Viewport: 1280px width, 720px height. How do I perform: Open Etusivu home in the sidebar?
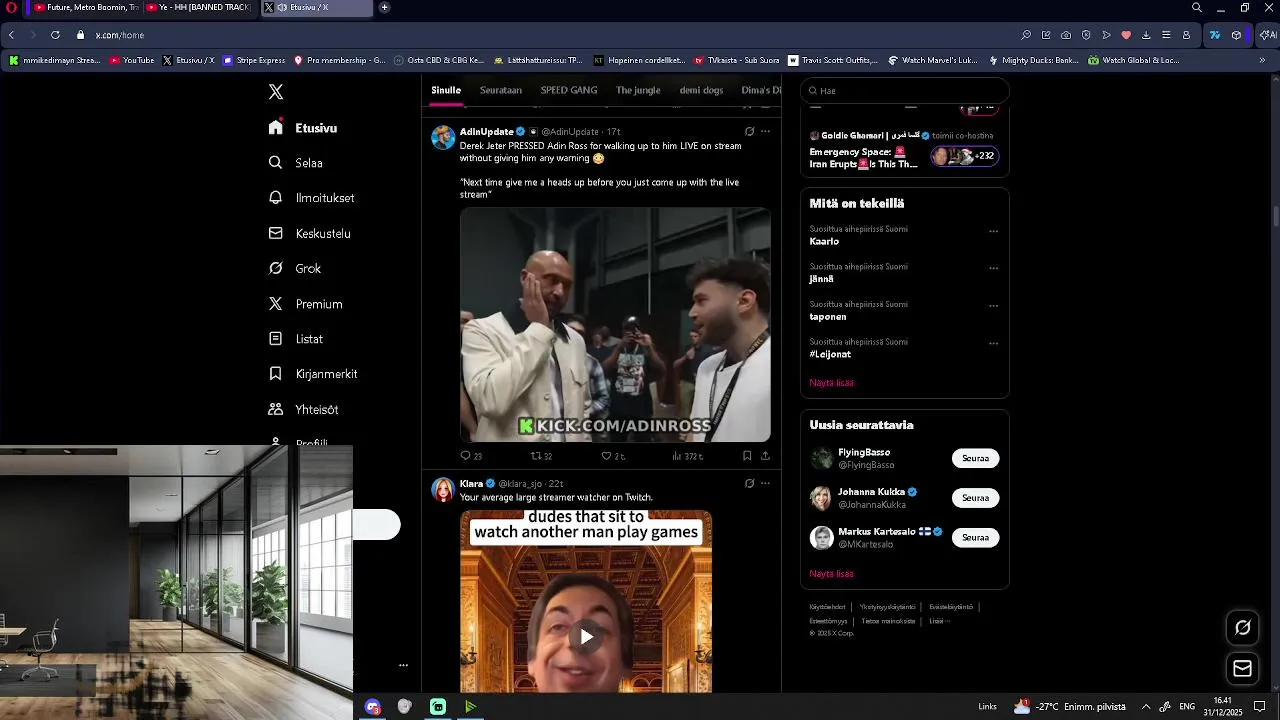pos(303,128)
